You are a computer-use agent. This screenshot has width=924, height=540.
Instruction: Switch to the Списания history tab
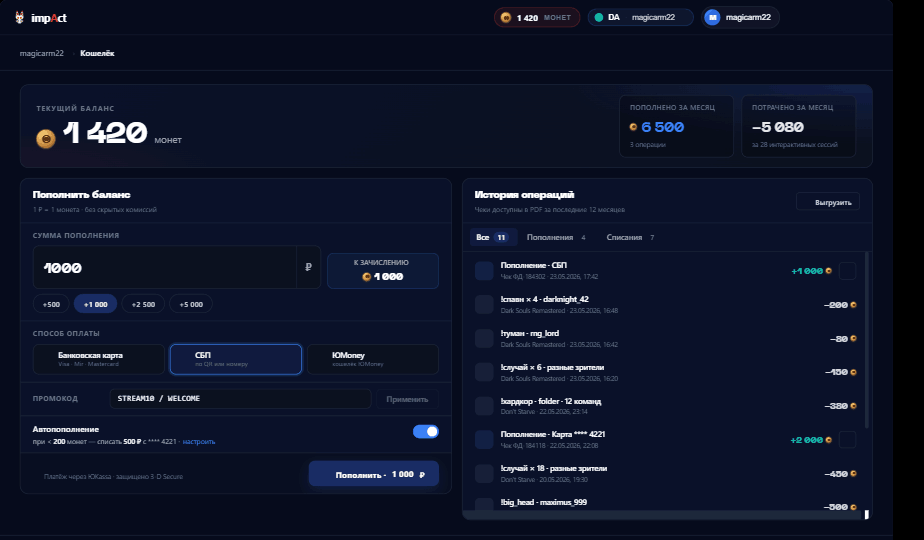[630, 237]
